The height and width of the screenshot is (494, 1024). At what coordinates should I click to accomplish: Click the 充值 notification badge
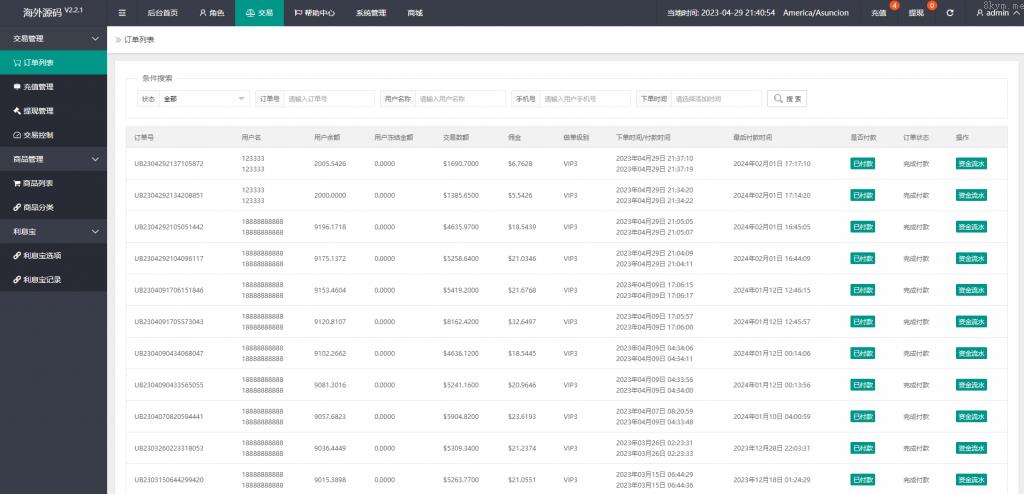click(x=894, y=6)
